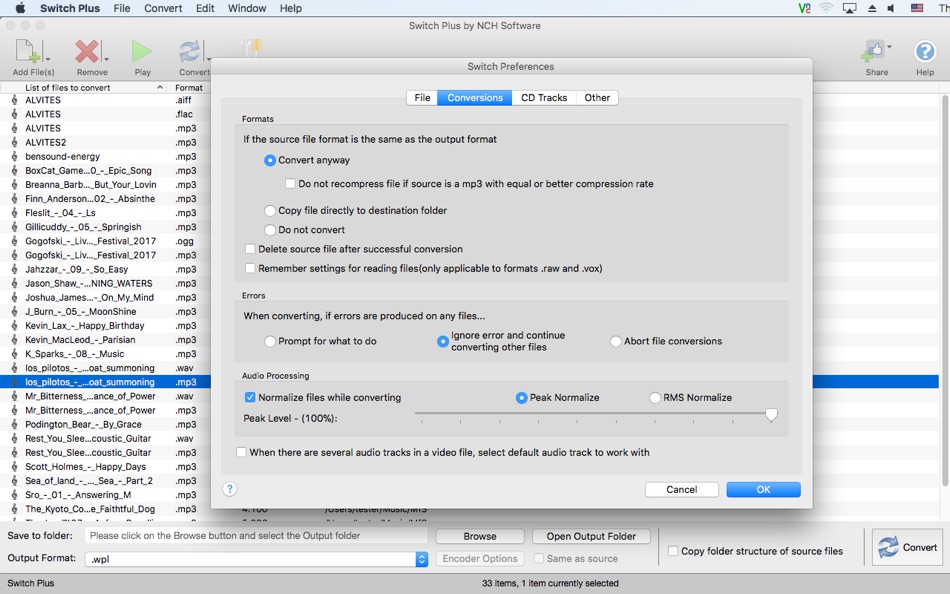Open the Convert menu in menu bar
The width and height of the screenshot is (950, 594).
coord(163,8)
